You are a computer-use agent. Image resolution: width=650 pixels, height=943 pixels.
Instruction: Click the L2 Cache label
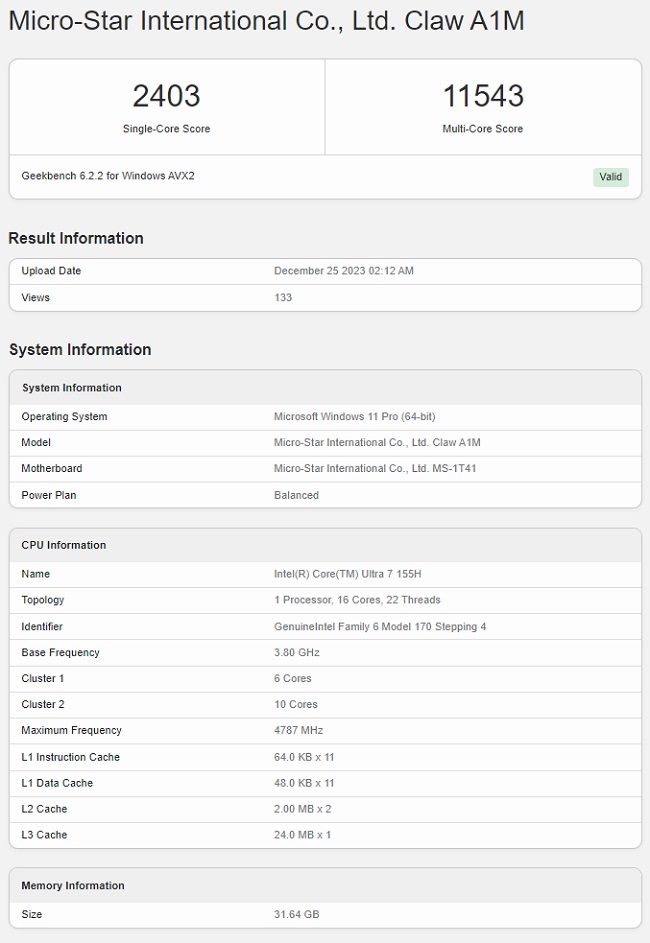44,809
